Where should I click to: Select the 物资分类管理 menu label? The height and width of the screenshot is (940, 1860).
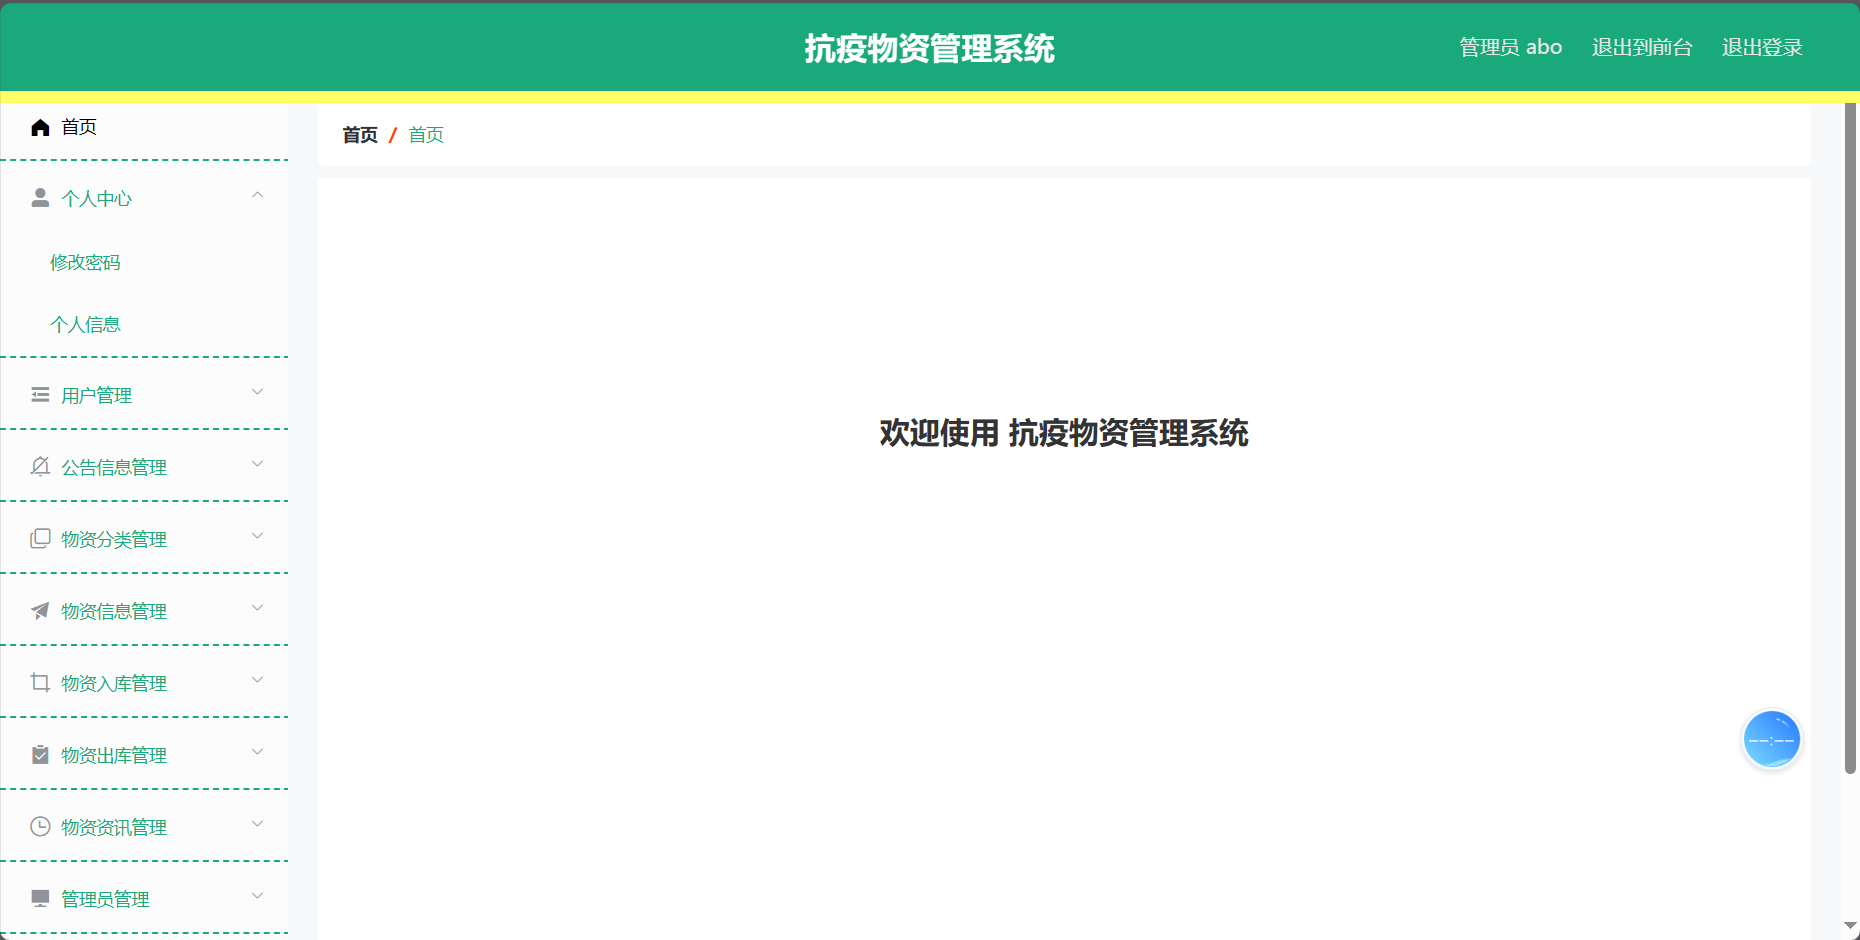[x=114, y=539]
